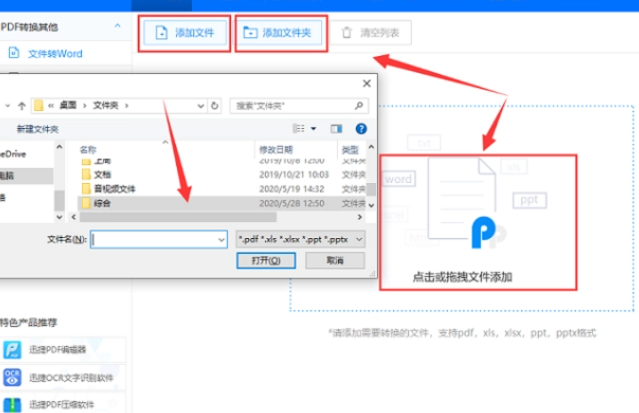639x413 pixels.
Task: Open dialog help icon
Action: point(361,129)
